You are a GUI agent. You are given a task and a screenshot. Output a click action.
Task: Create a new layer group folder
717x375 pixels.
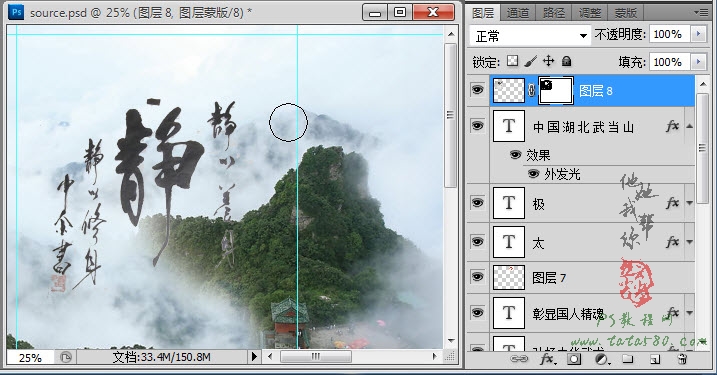coord(628,359)
